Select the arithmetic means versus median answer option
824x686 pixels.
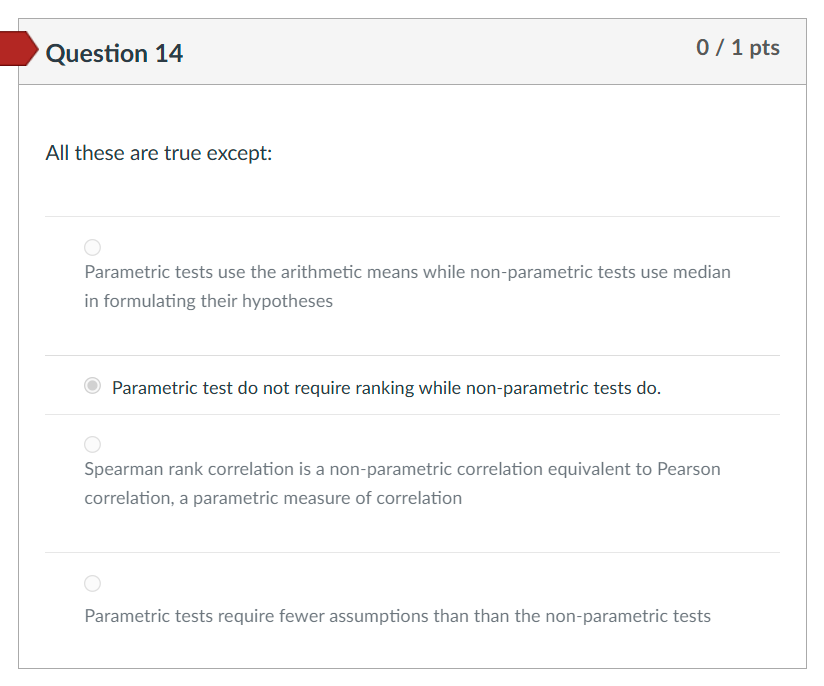tap(92, 247)
